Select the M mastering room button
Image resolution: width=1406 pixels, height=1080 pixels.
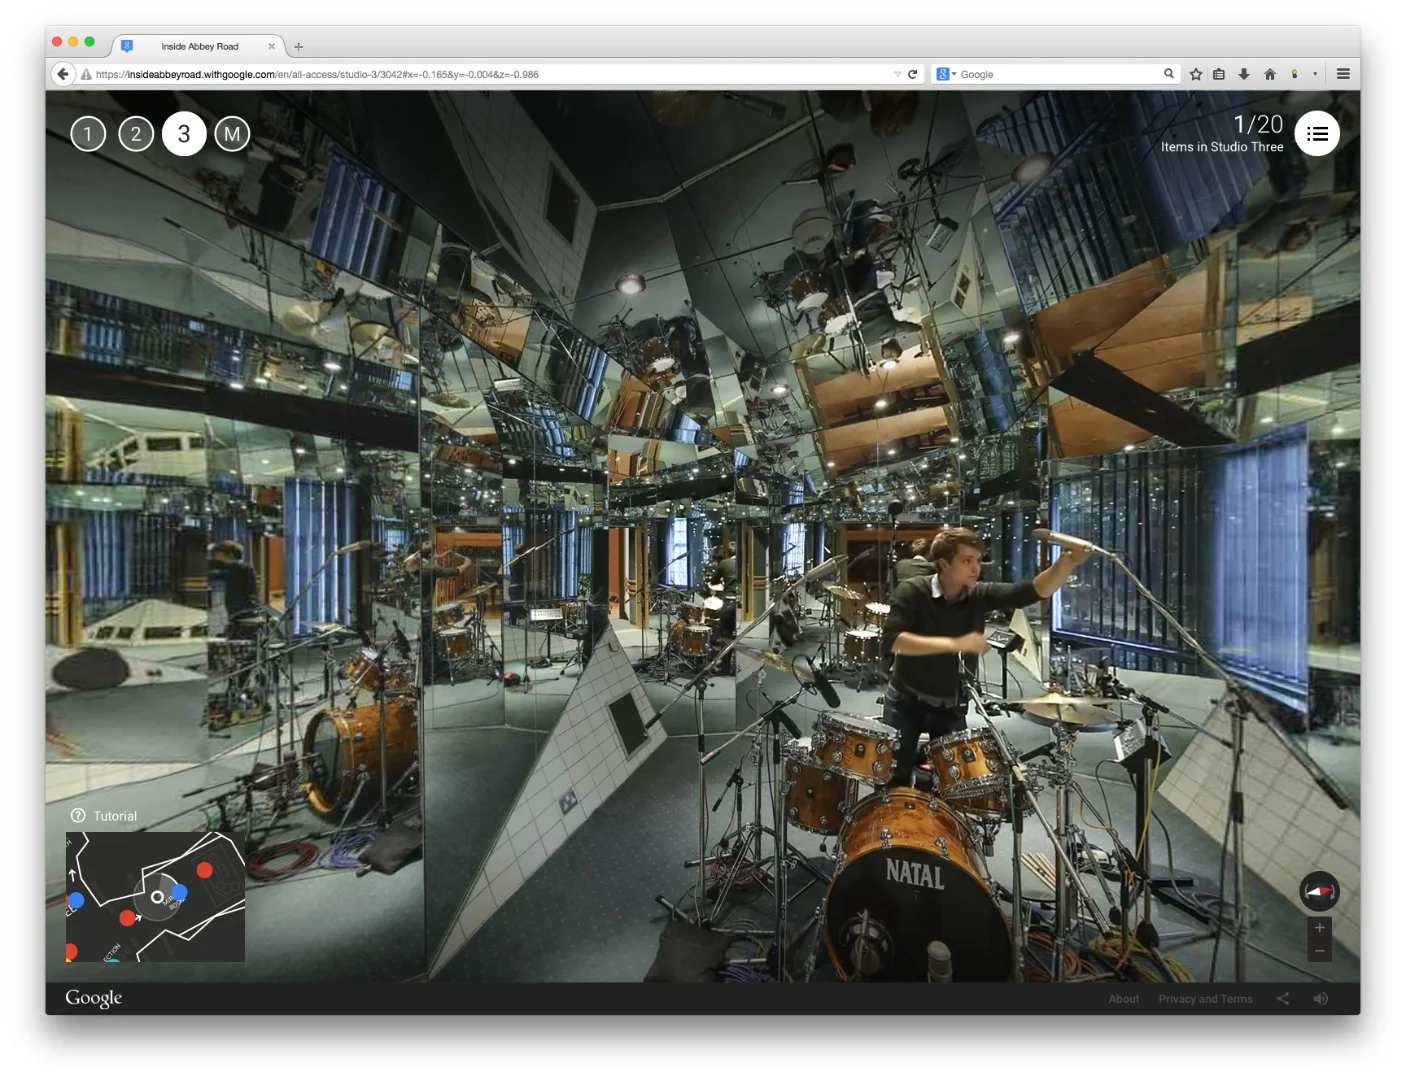click(x=232, y=134)
